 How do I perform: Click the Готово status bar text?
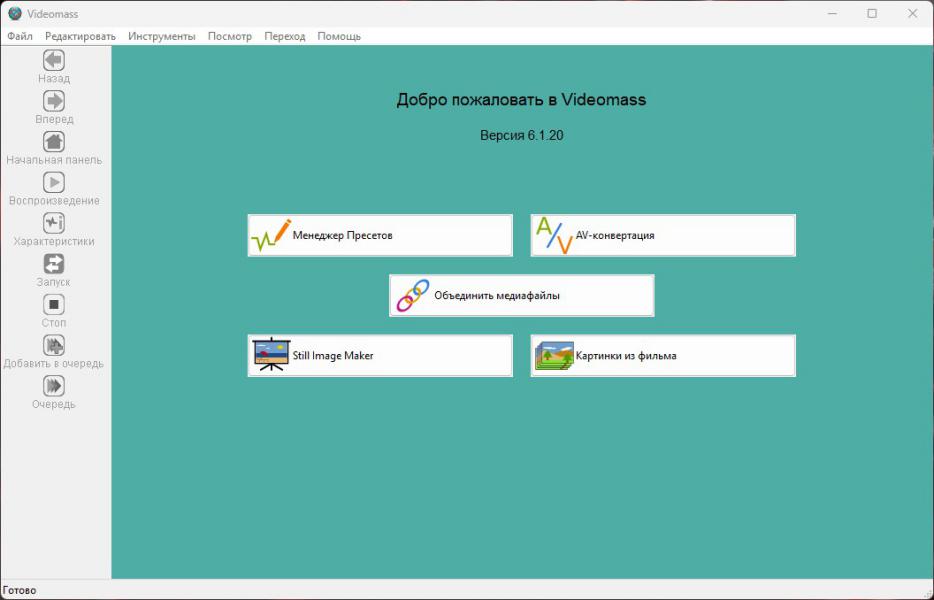pos(20,590)
